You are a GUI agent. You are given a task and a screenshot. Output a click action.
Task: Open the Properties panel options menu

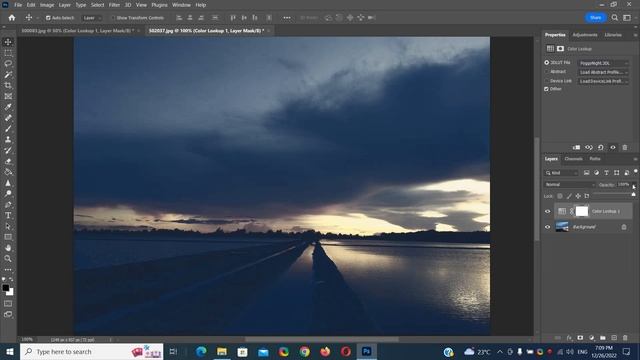click(635, 35)
